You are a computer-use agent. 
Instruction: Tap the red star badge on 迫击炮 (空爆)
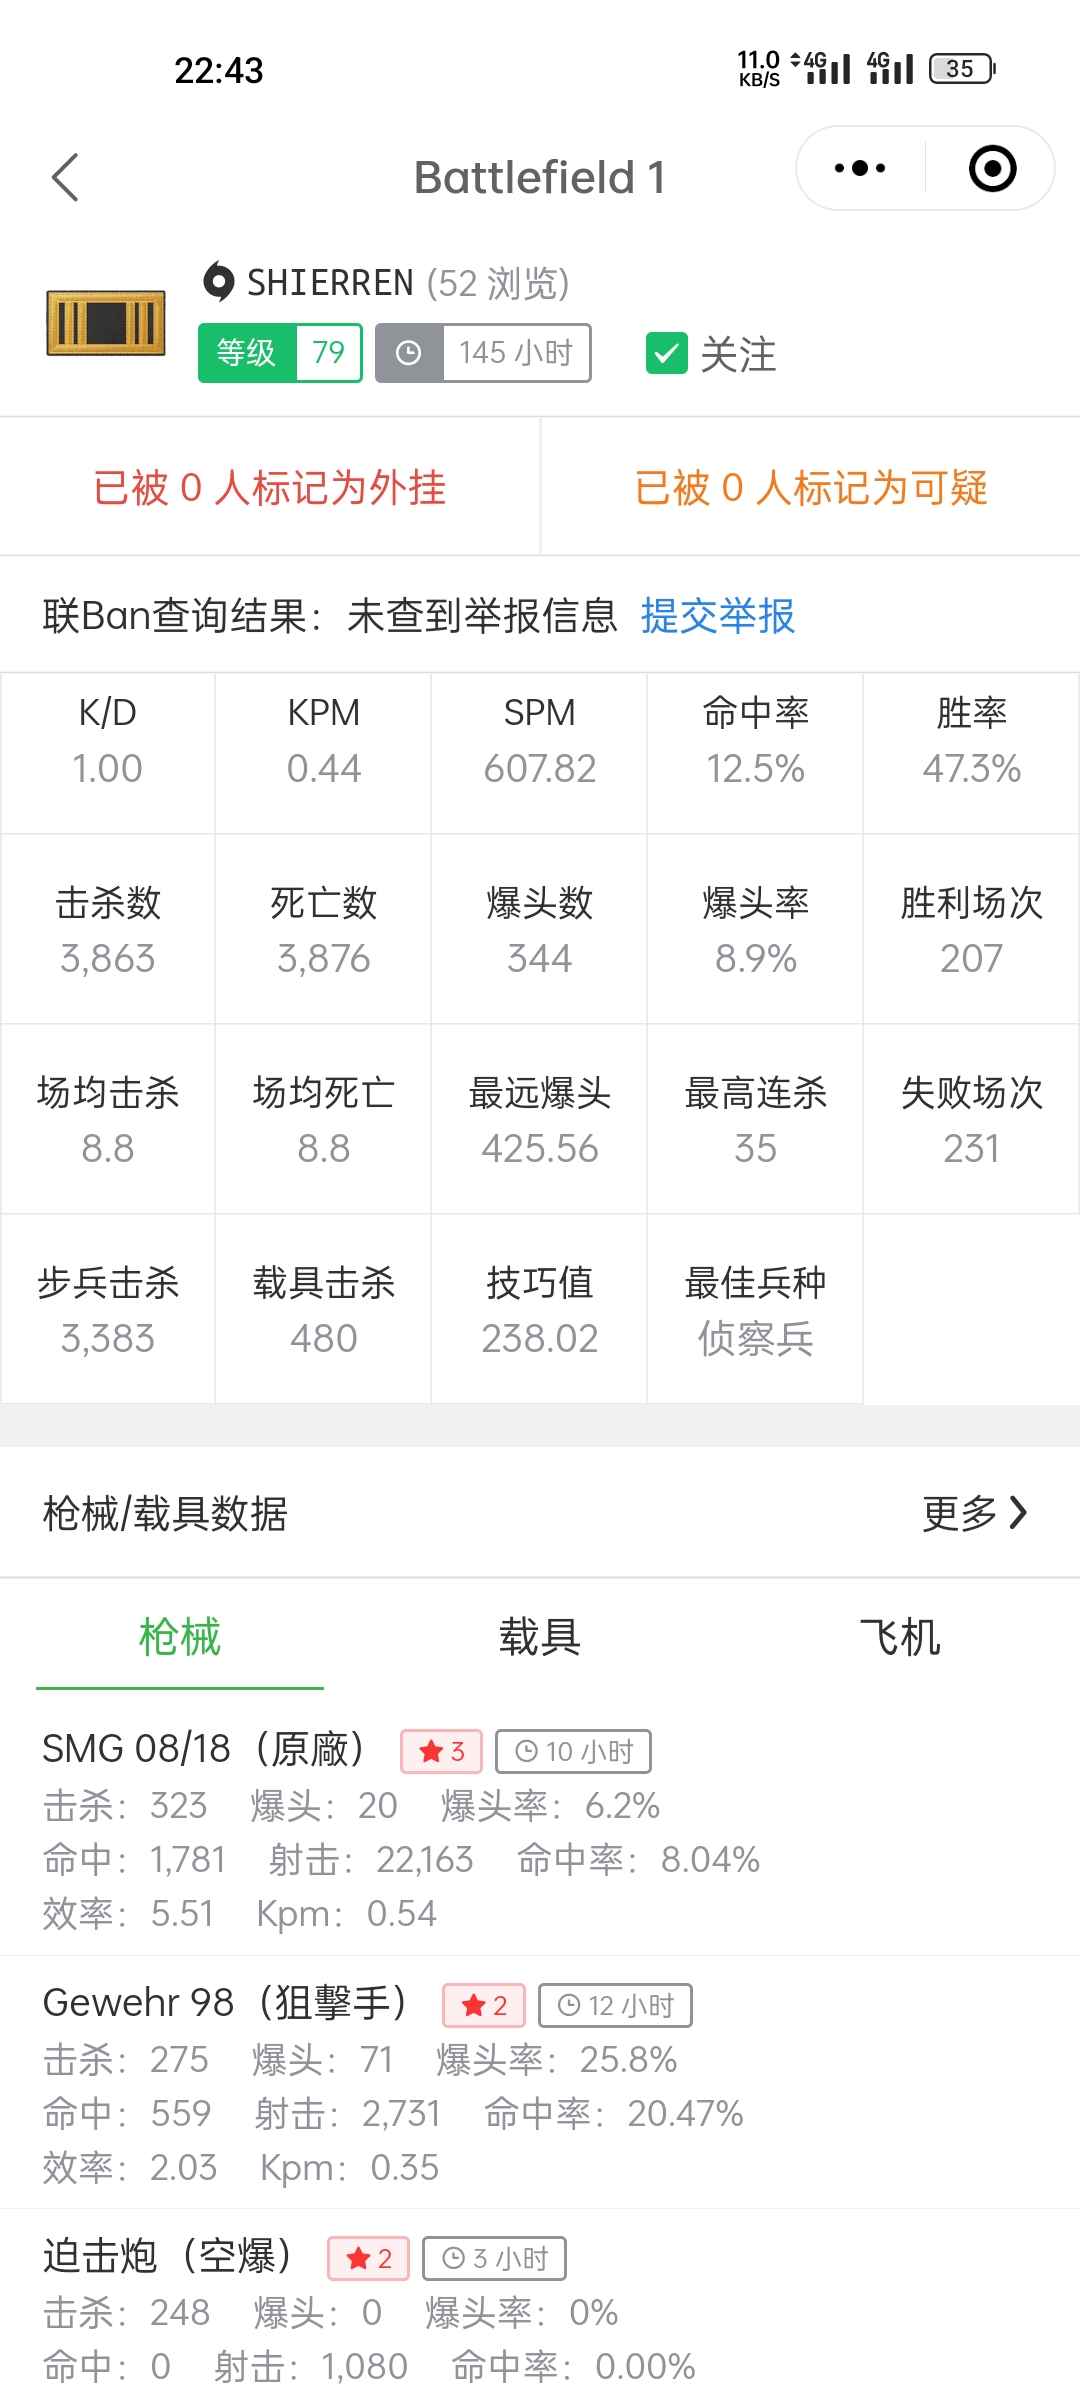tap(368, 2258)
